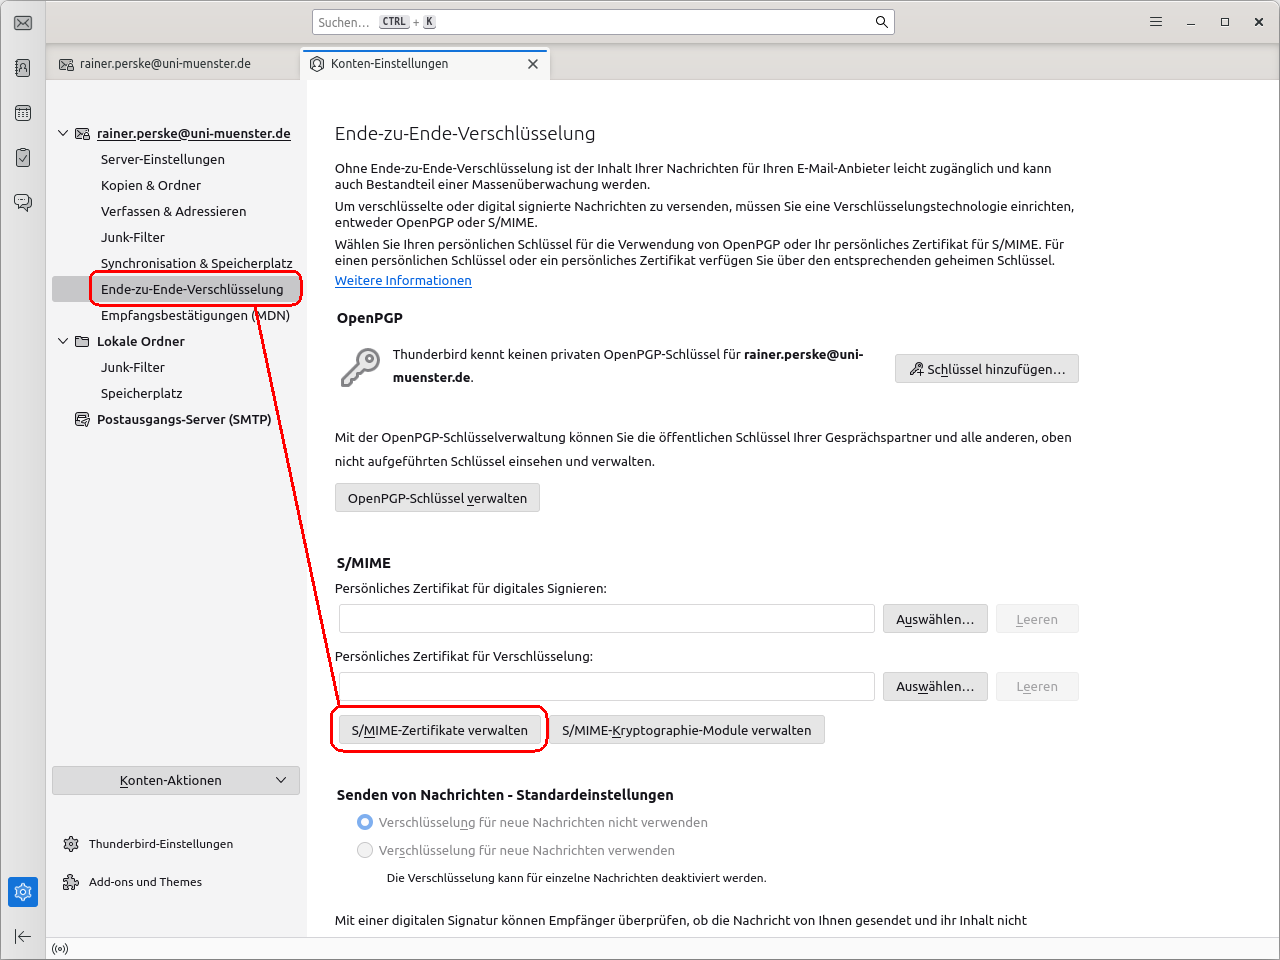Open the Mail space icon
The image size is (1280, 960).
(23, 23)
